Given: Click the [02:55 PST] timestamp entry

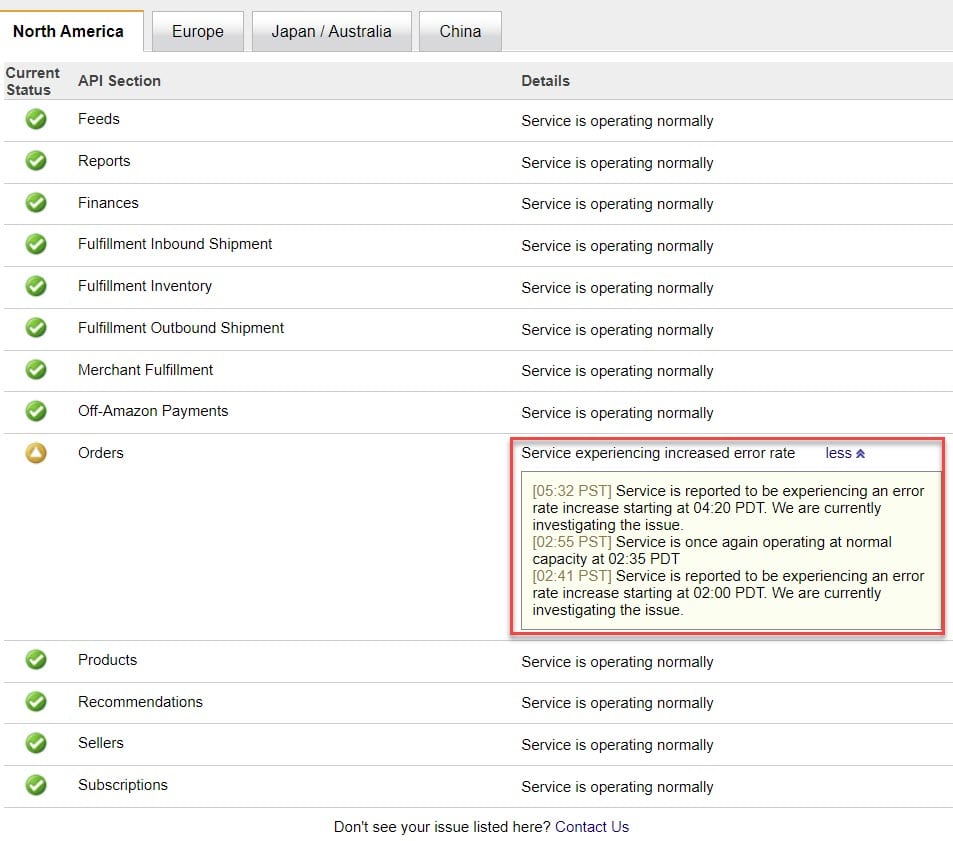Looking at the screenshot, I should tap(572, 542).
